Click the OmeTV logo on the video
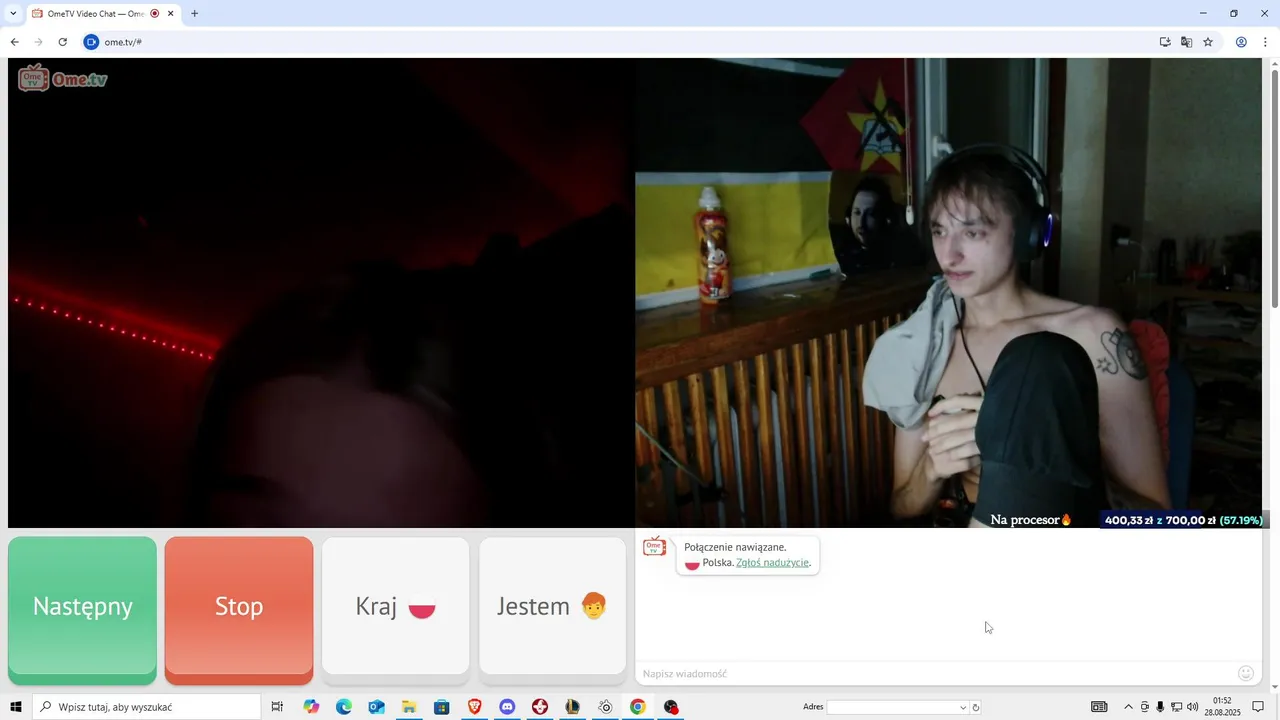 click(x=62, y=78)
